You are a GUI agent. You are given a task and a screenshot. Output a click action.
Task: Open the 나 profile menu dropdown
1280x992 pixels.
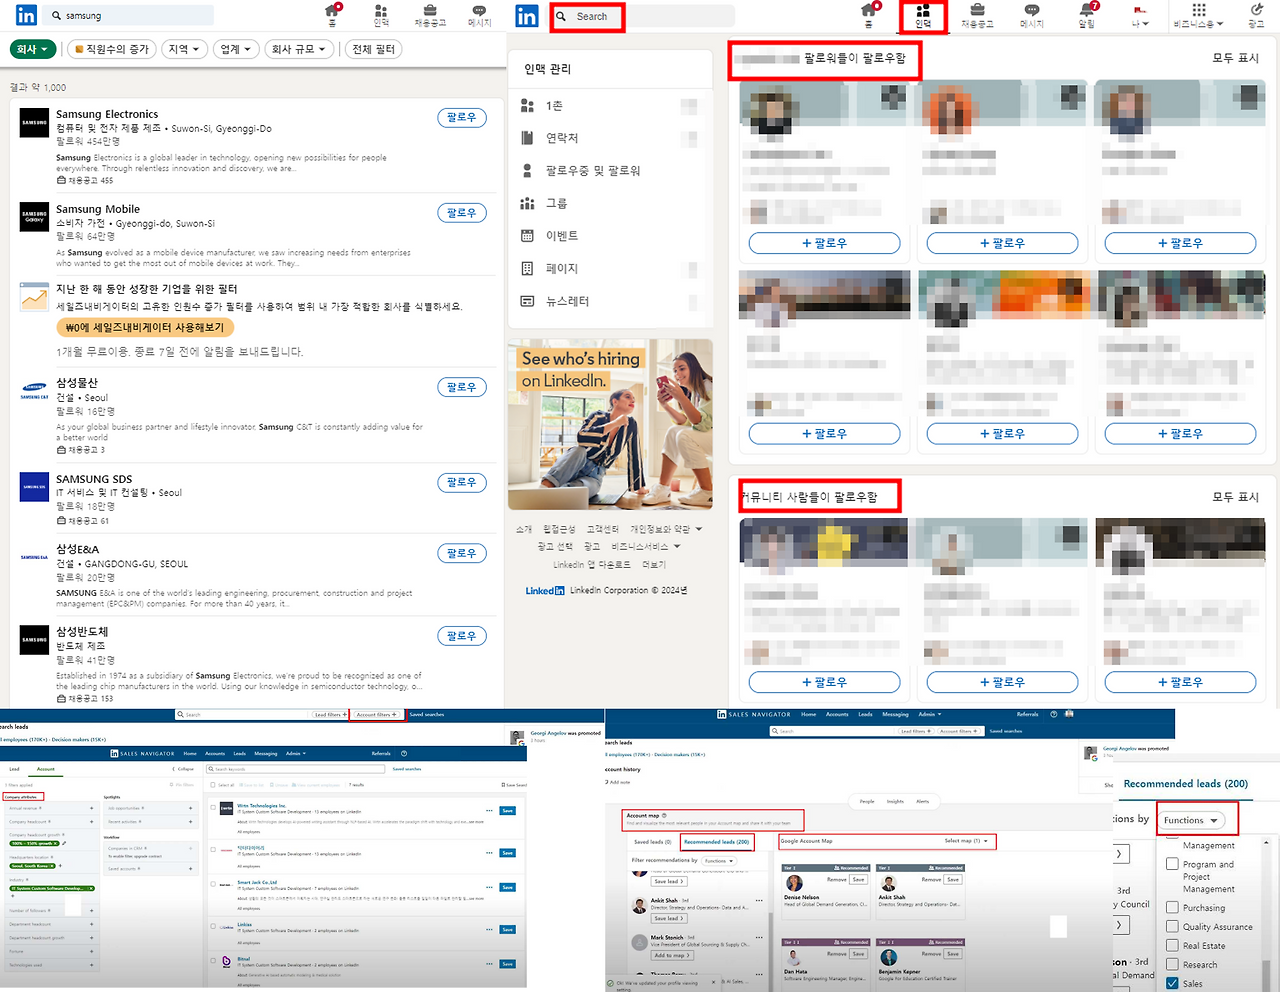[x=1140, y=15]
